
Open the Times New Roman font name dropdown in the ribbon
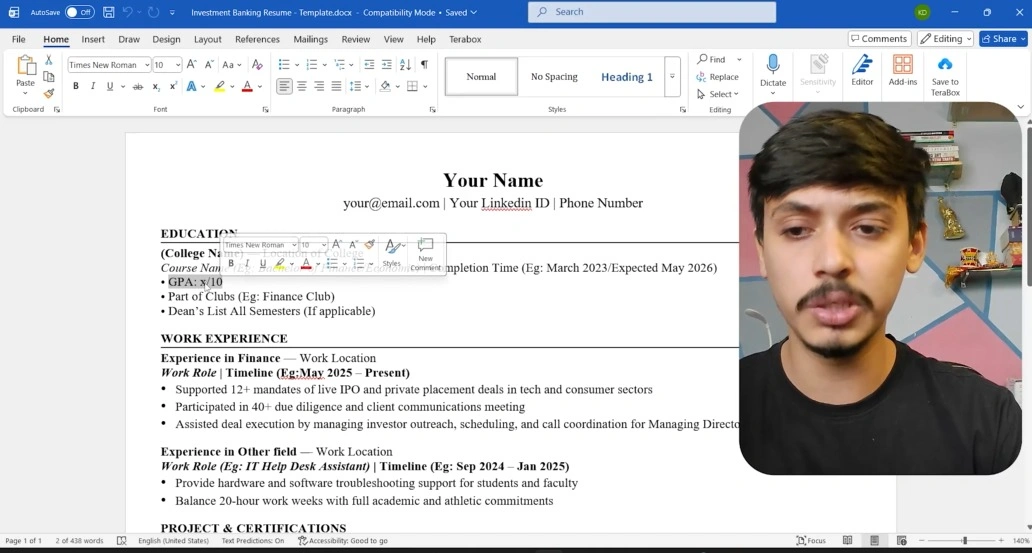click(x=146, y=65)
